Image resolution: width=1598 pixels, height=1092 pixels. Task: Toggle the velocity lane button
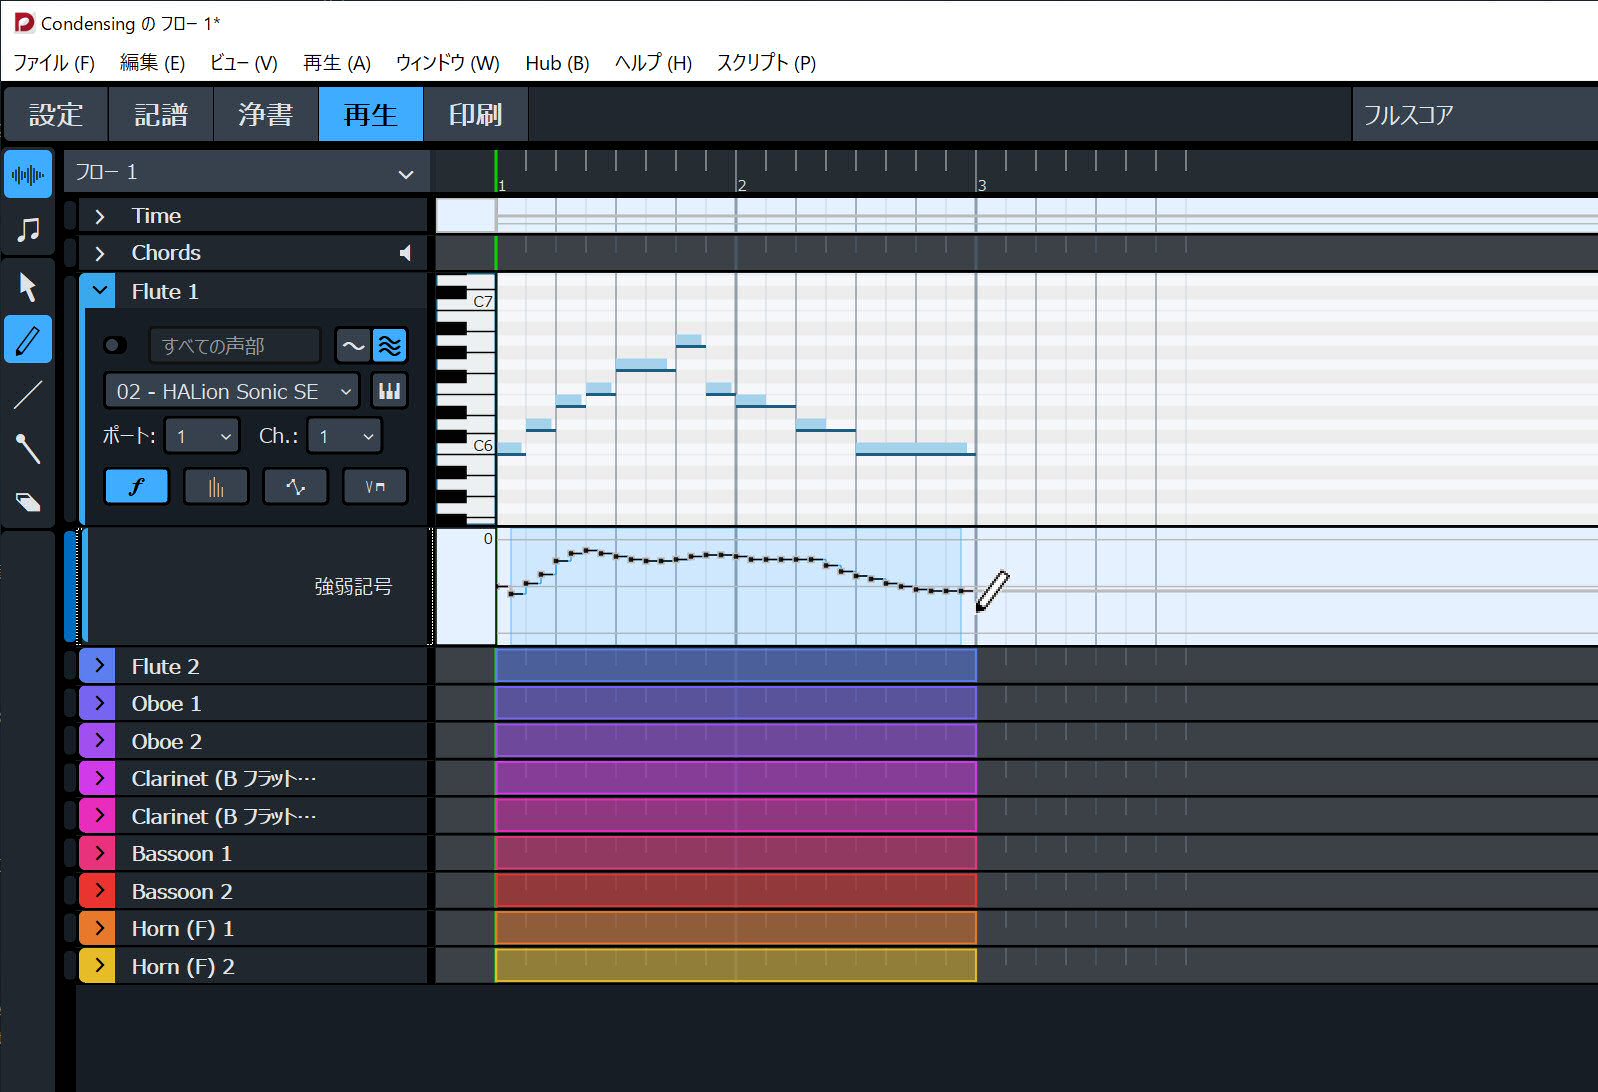[216, 487]
